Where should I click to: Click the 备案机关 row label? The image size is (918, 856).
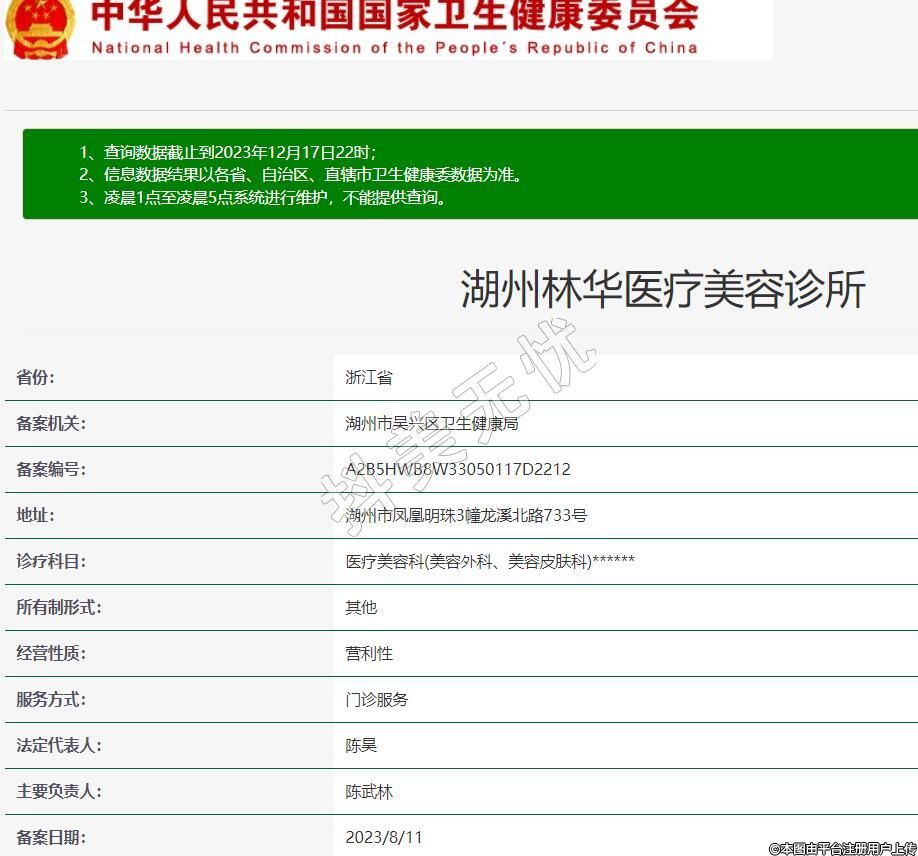[x=51, y=423]
